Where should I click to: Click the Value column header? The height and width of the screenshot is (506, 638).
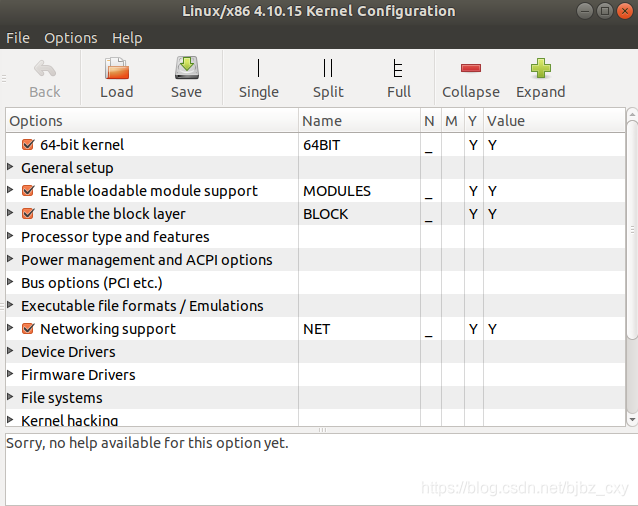(x=554, y=121)
